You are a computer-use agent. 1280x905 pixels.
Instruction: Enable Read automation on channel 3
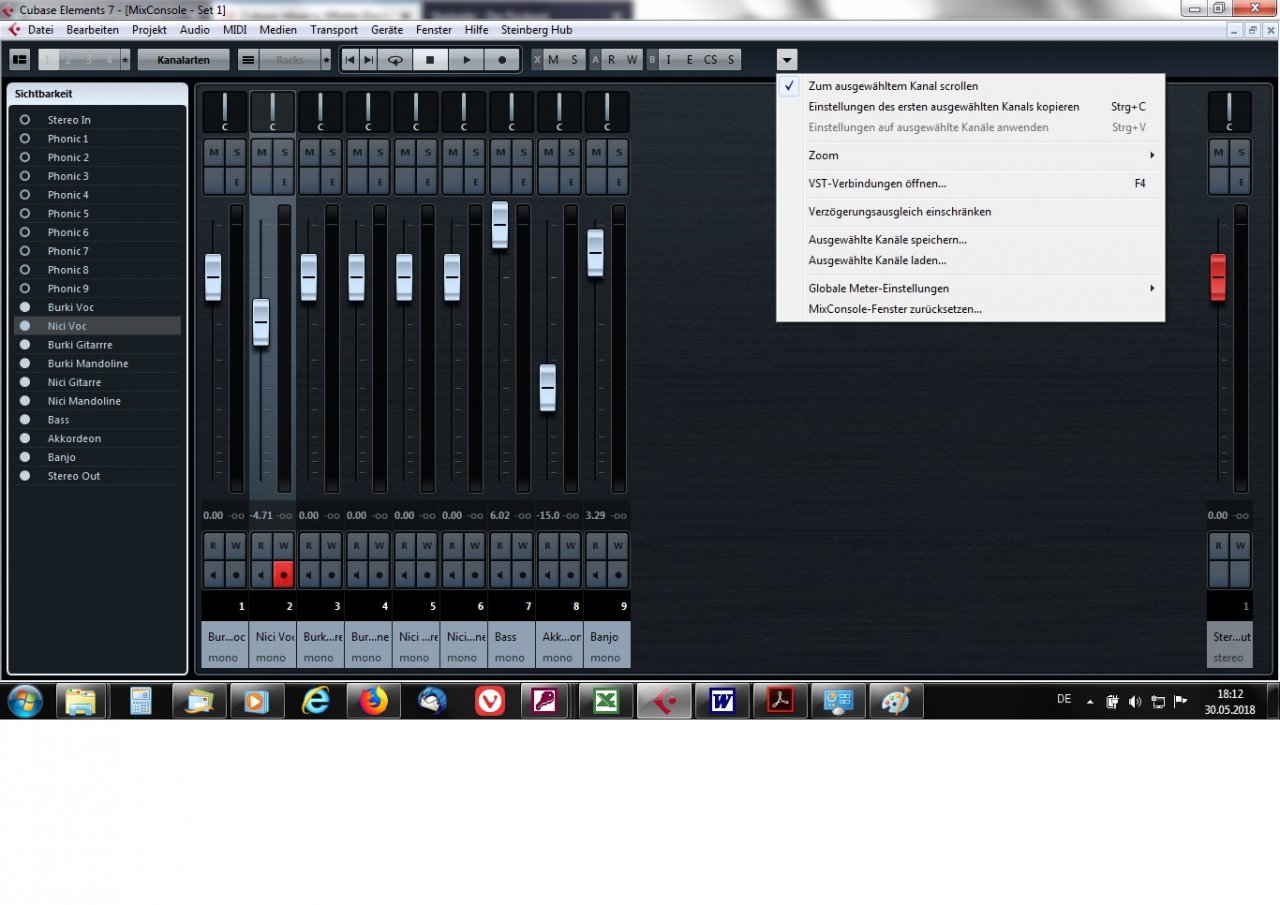[x=309, y=546]
